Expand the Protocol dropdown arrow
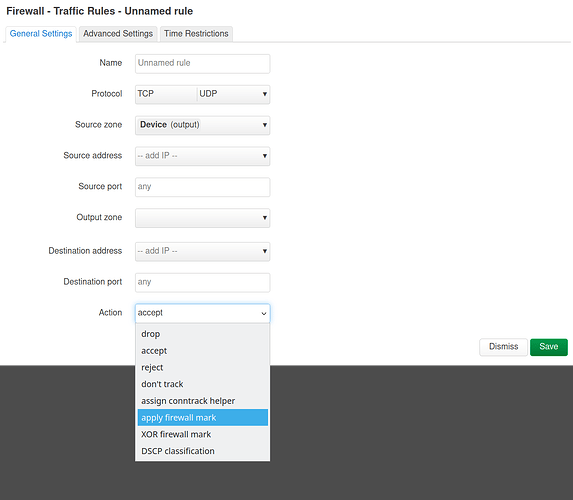 [x=265, y=94]
